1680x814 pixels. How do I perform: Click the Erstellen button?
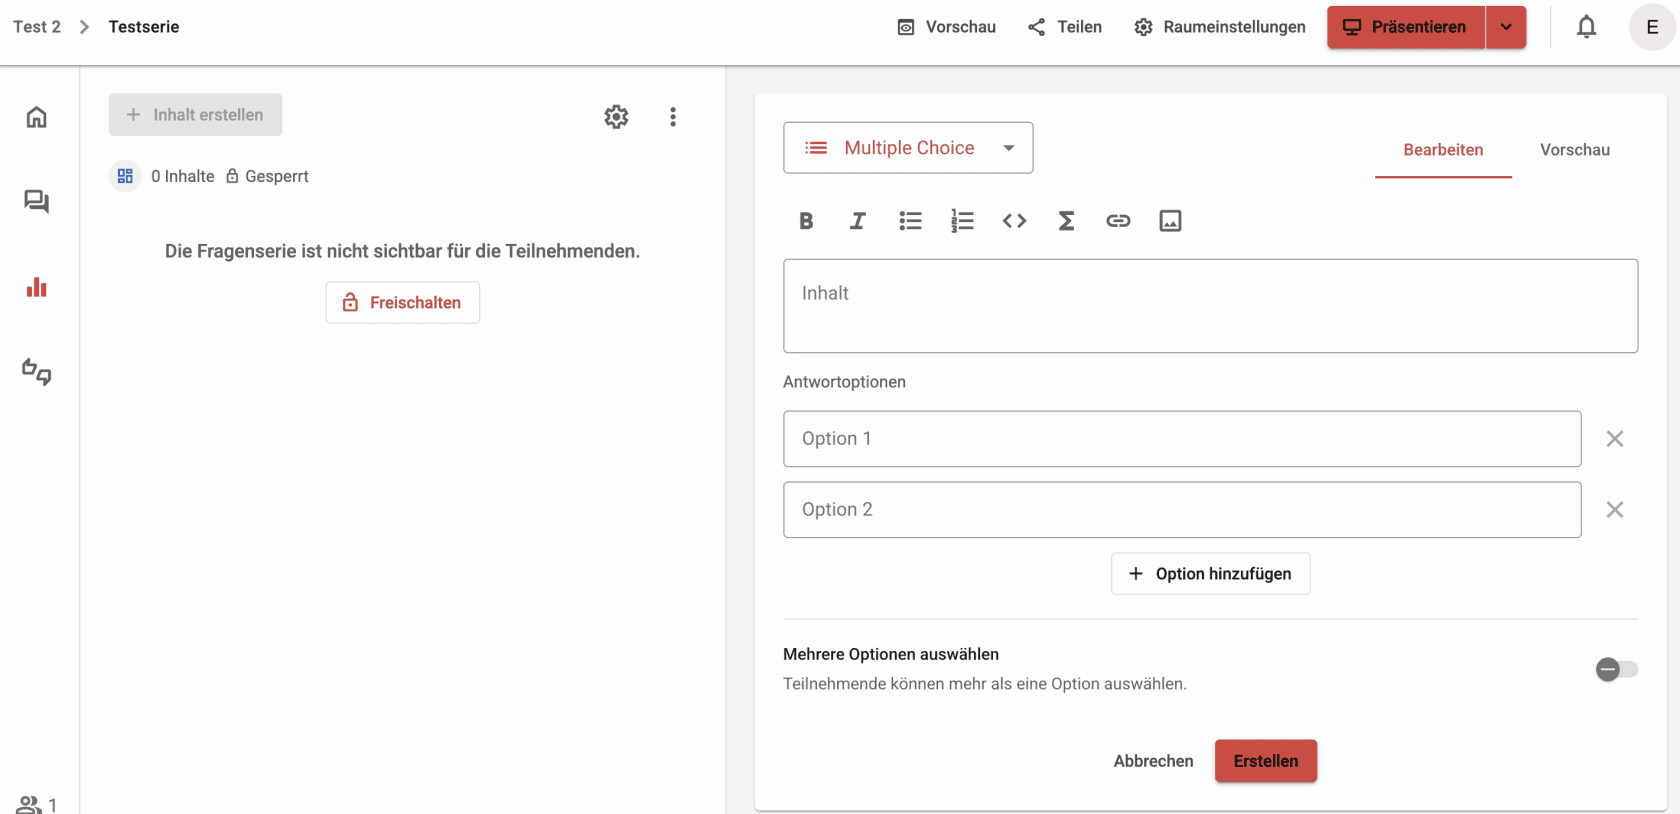tap(1266, 761)
